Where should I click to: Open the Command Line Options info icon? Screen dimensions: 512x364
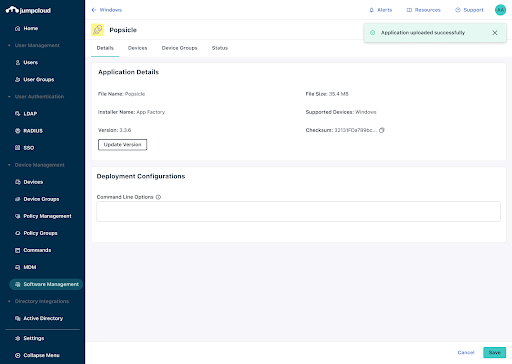[x=158, y=197]
